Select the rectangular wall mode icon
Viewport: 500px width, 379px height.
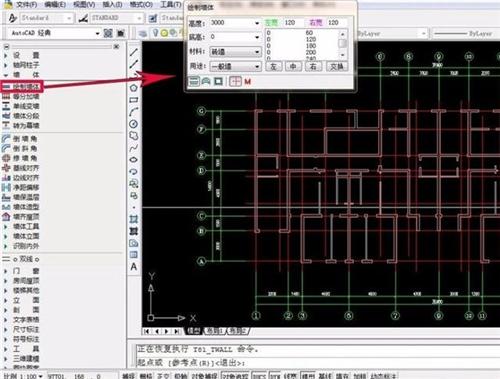pos(218,81)
